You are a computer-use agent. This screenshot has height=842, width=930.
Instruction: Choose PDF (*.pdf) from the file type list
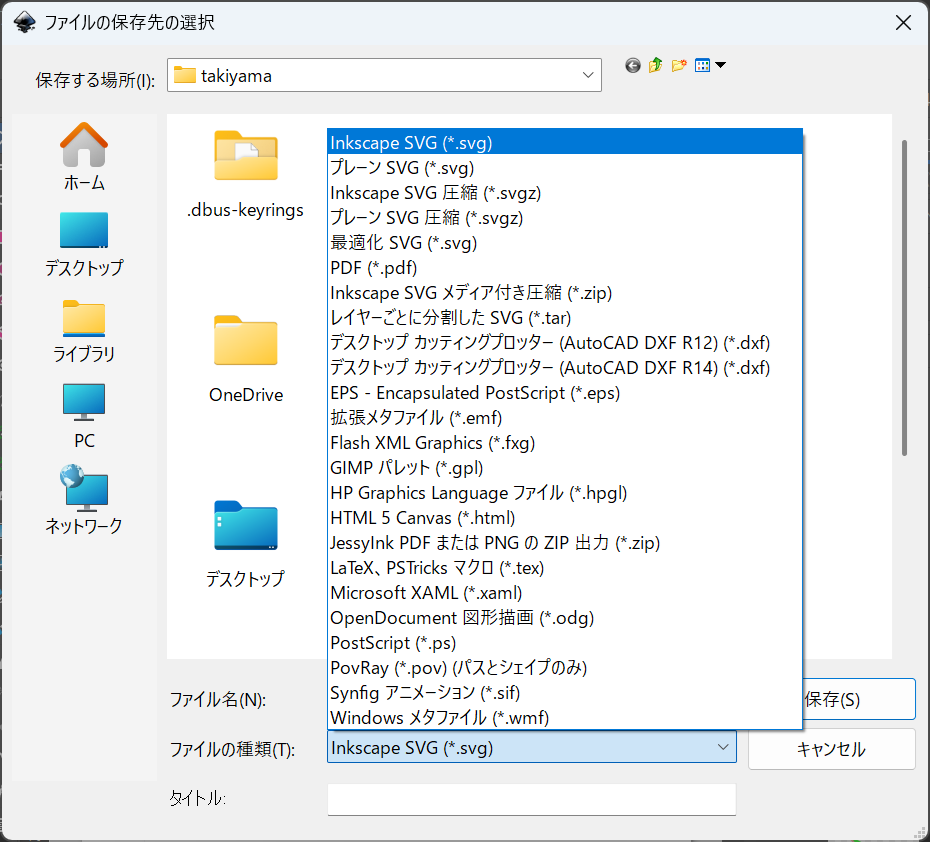[x=374, y=268]
